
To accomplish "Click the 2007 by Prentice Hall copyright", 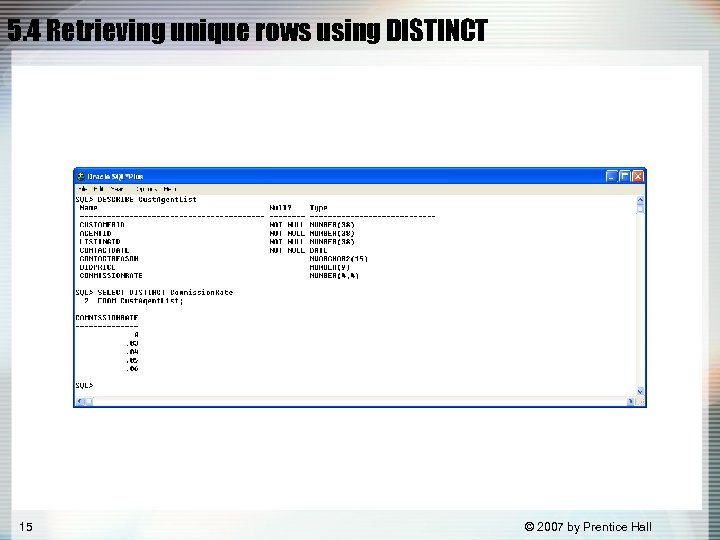I will click(588, 527).
